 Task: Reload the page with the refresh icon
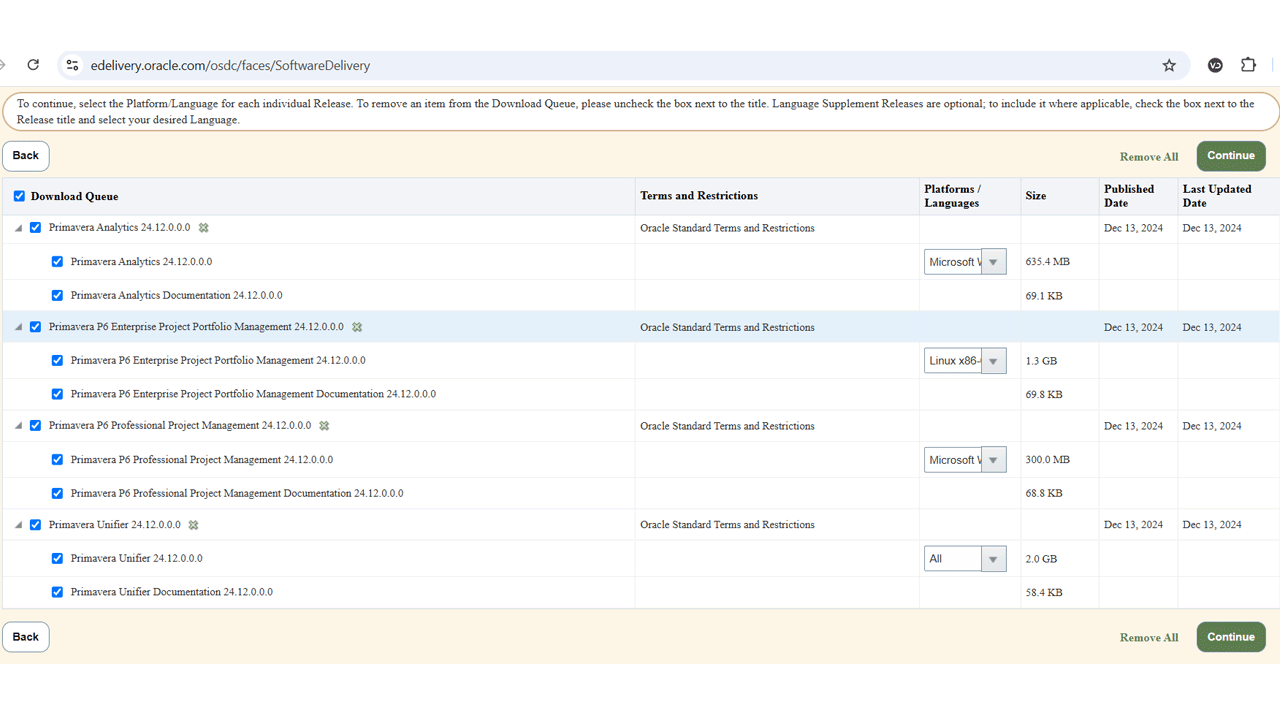33,65
